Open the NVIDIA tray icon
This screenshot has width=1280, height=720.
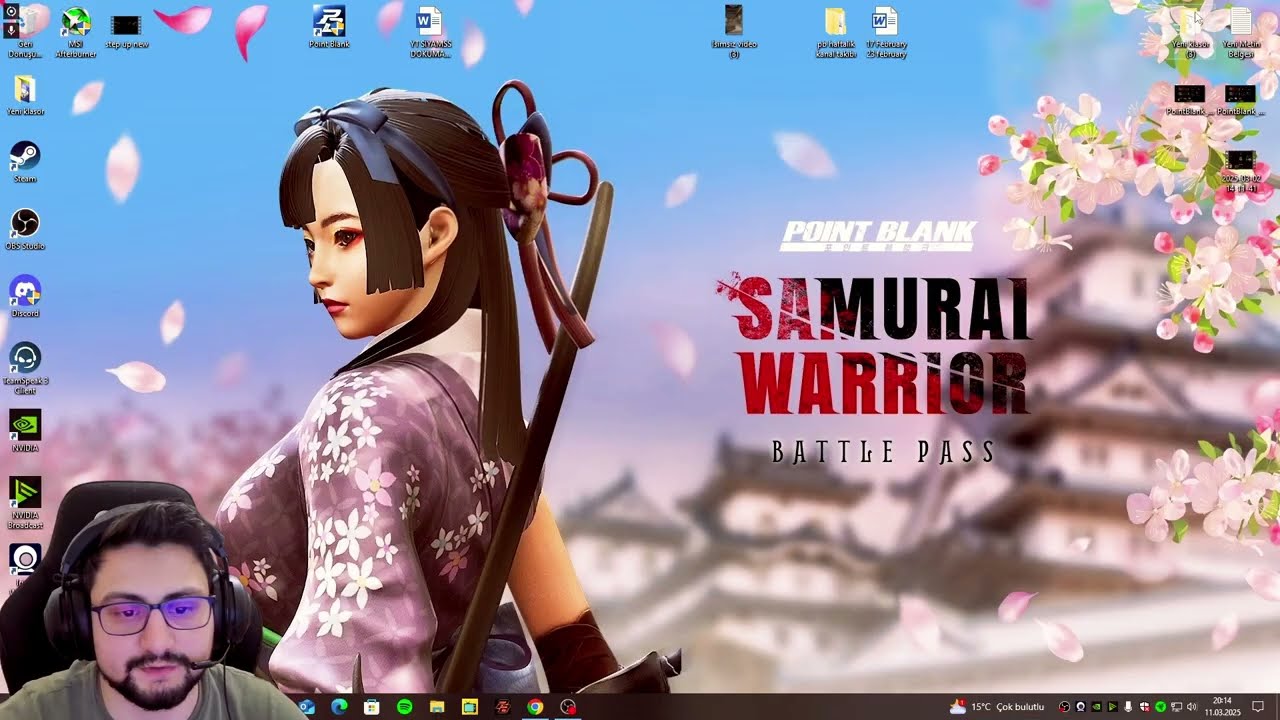point(1096,707)
